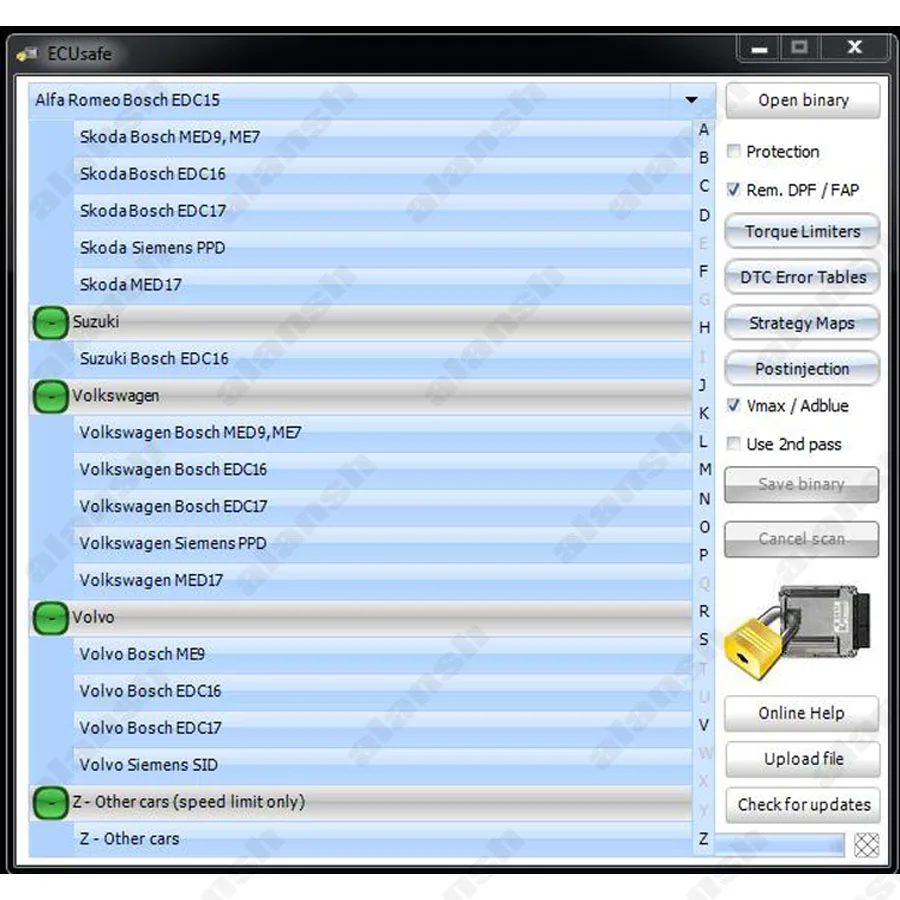Select Suzuki Bosch EDC16
900x900 pixels.
point(382,359)
